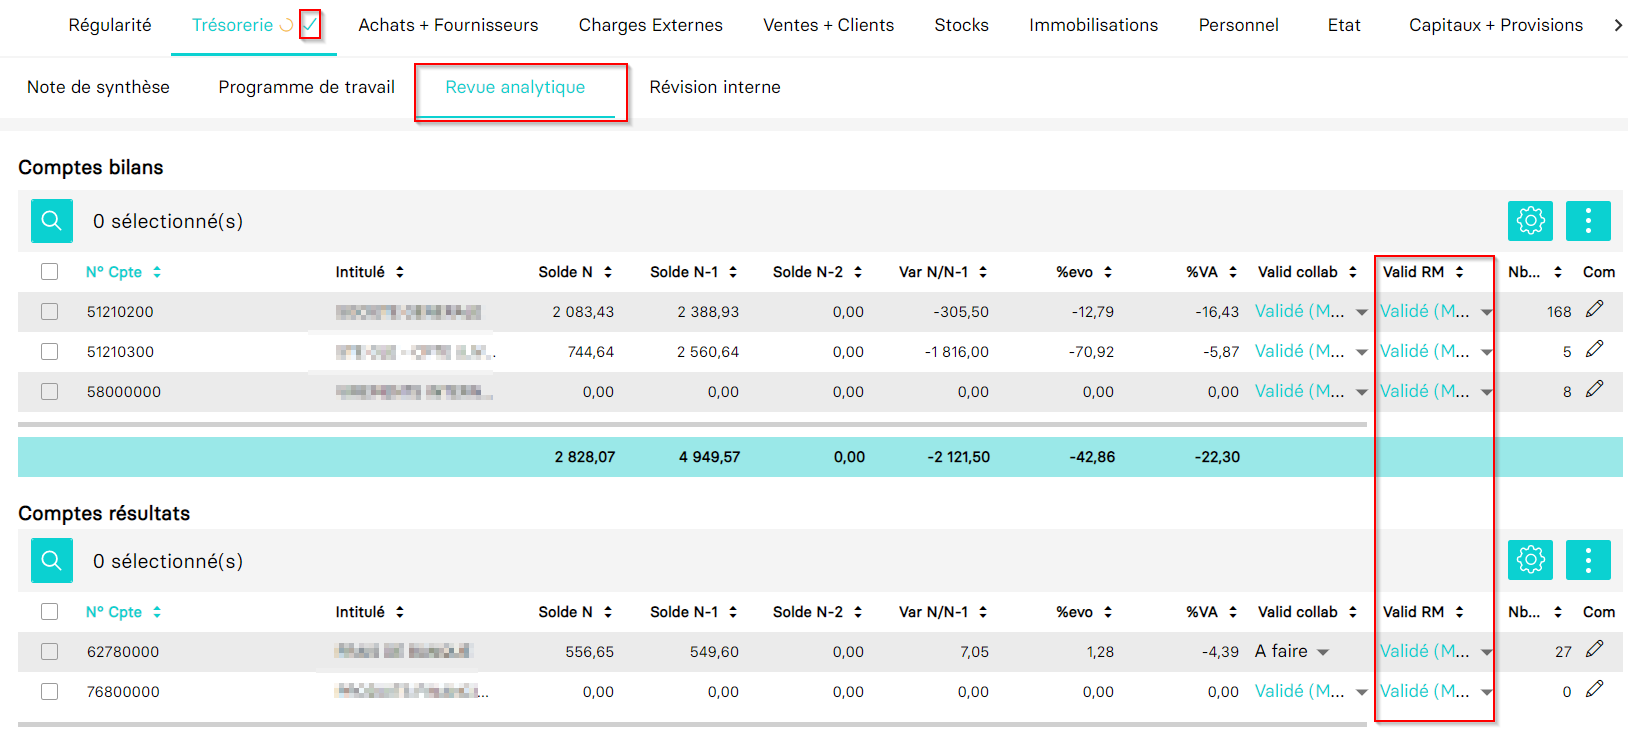Open Valid RM dropdown for account 51210200
This screenshot has width=1628, height=736.
coord(1436,311)
